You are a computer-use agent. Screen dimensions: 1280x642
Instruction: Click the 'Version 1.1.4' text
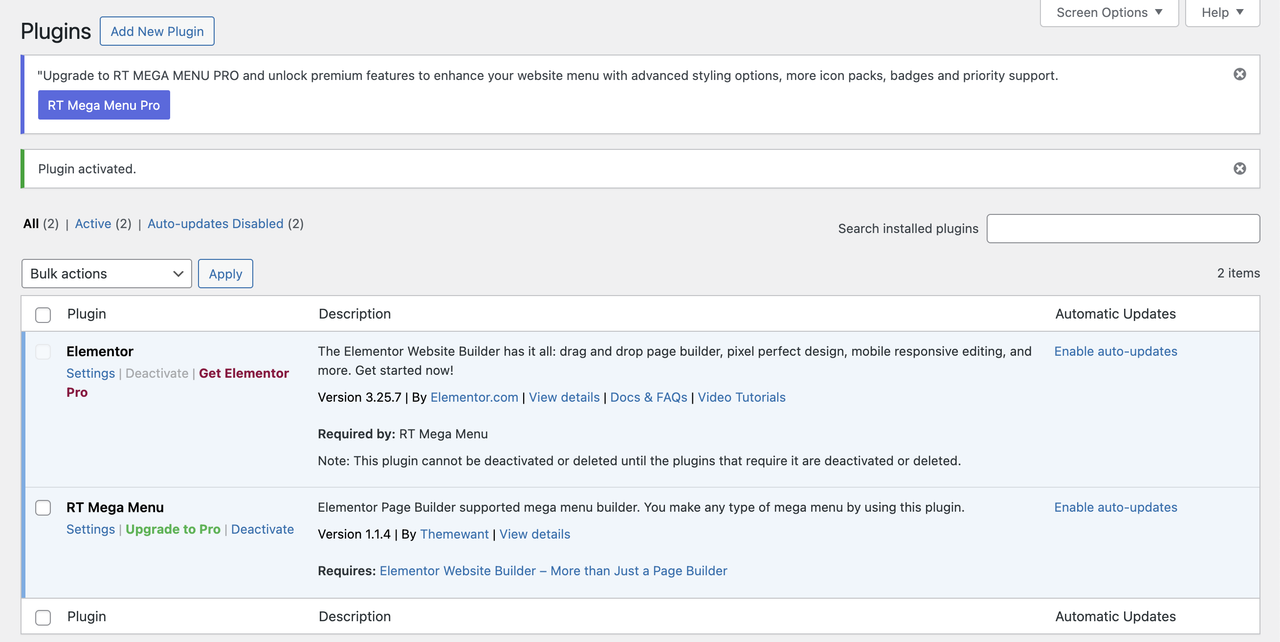[x=354, y=534]
